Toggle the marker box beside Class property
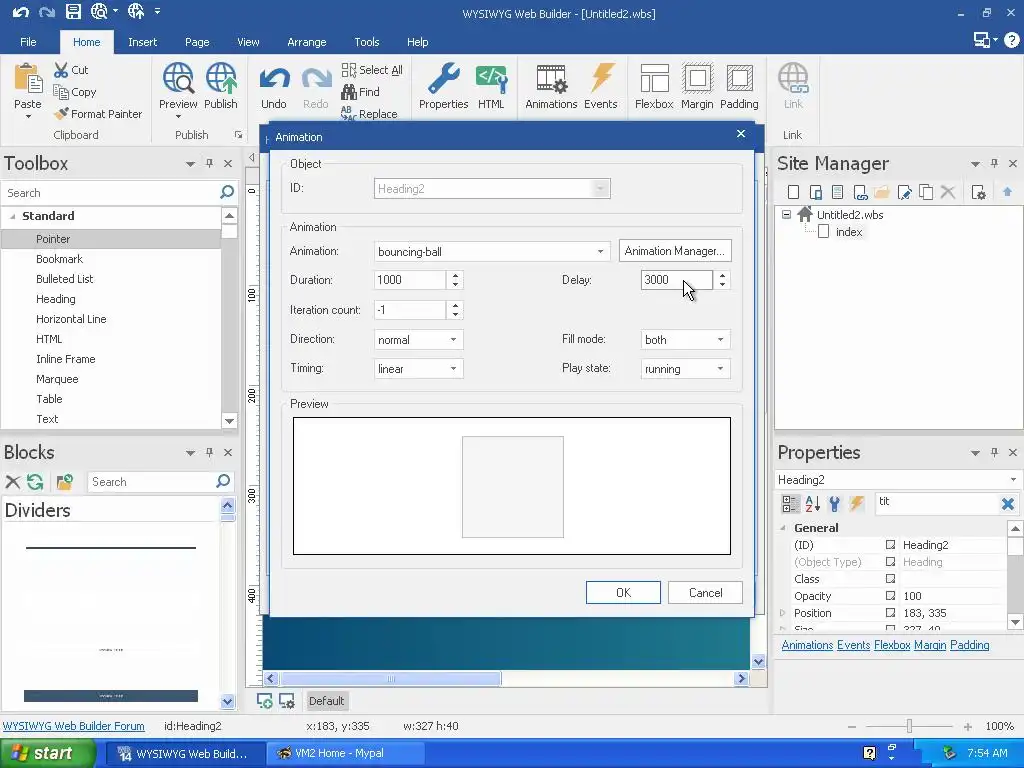The image size is (1024, 768). 890,579
